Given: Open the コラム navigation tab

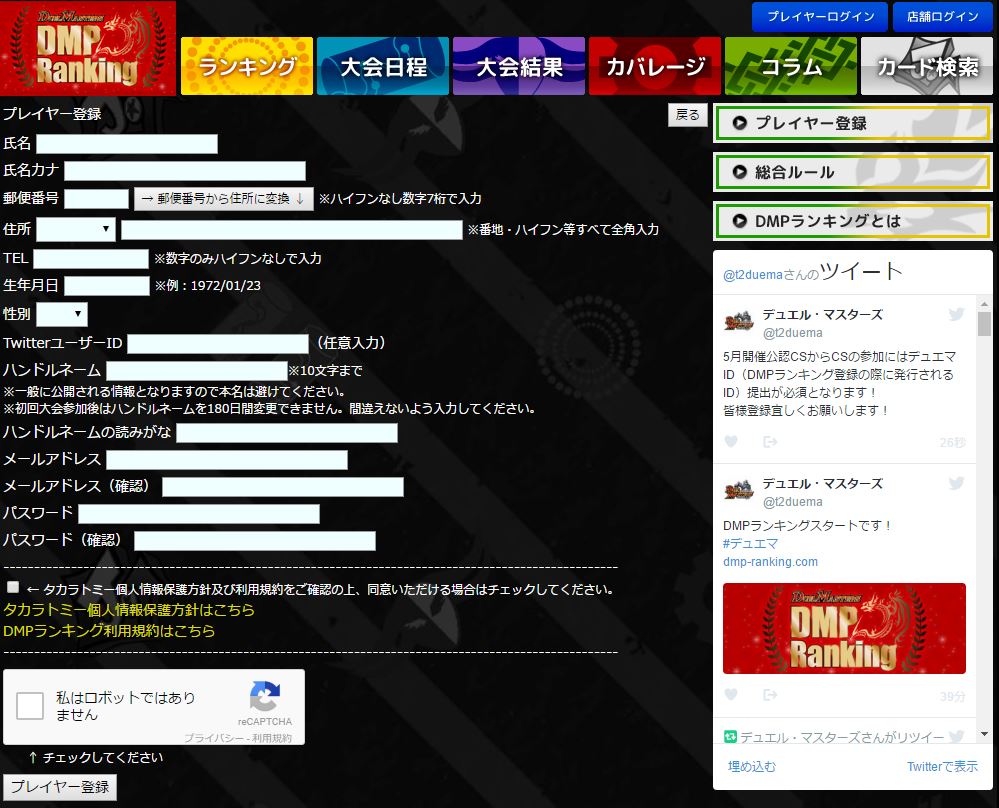Looking at the screenshot, I should (791, 66).
